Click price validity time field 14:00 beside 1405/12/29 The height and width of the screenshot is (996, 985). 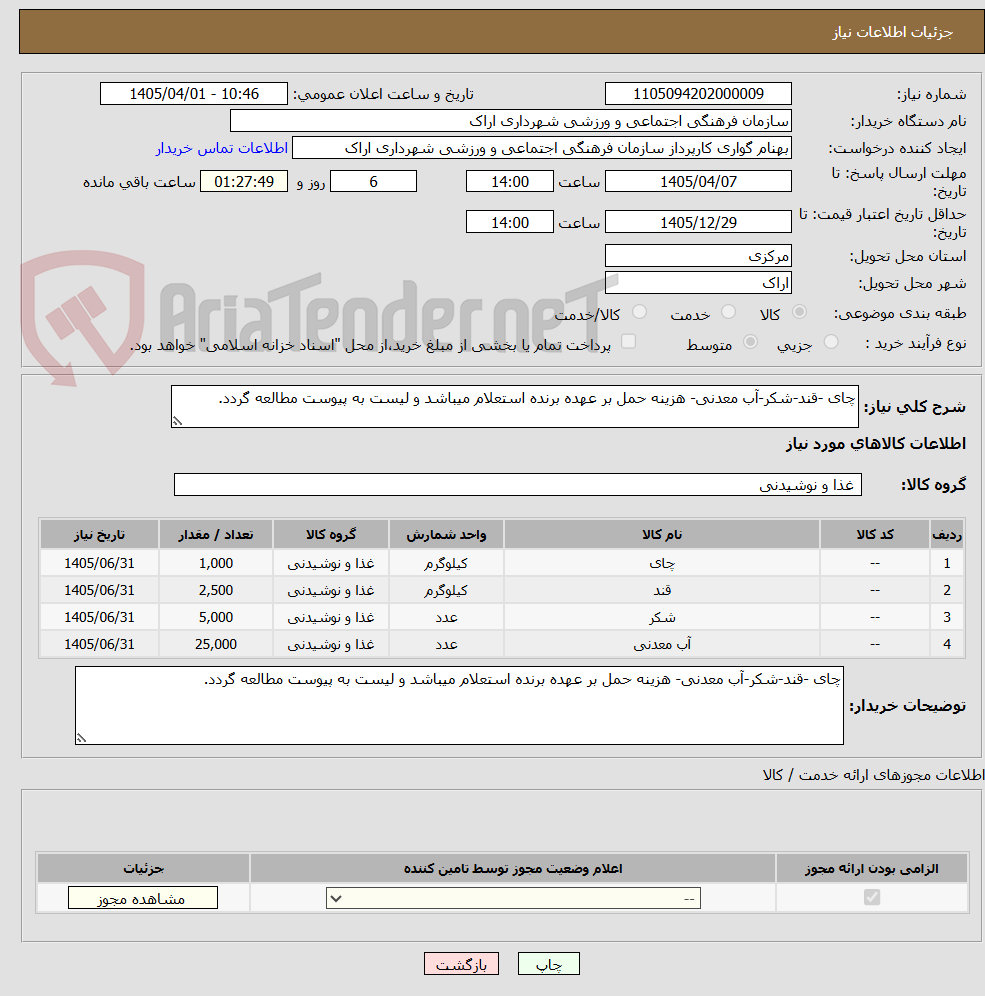click(x=509, y=222)
